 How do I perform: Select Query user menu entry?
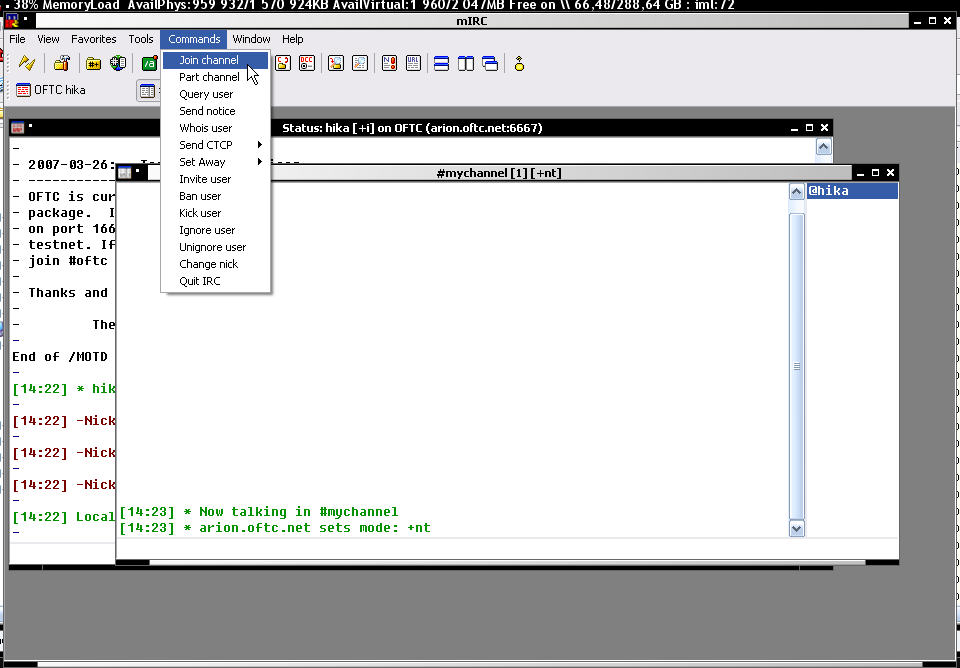tap(215, 94)
